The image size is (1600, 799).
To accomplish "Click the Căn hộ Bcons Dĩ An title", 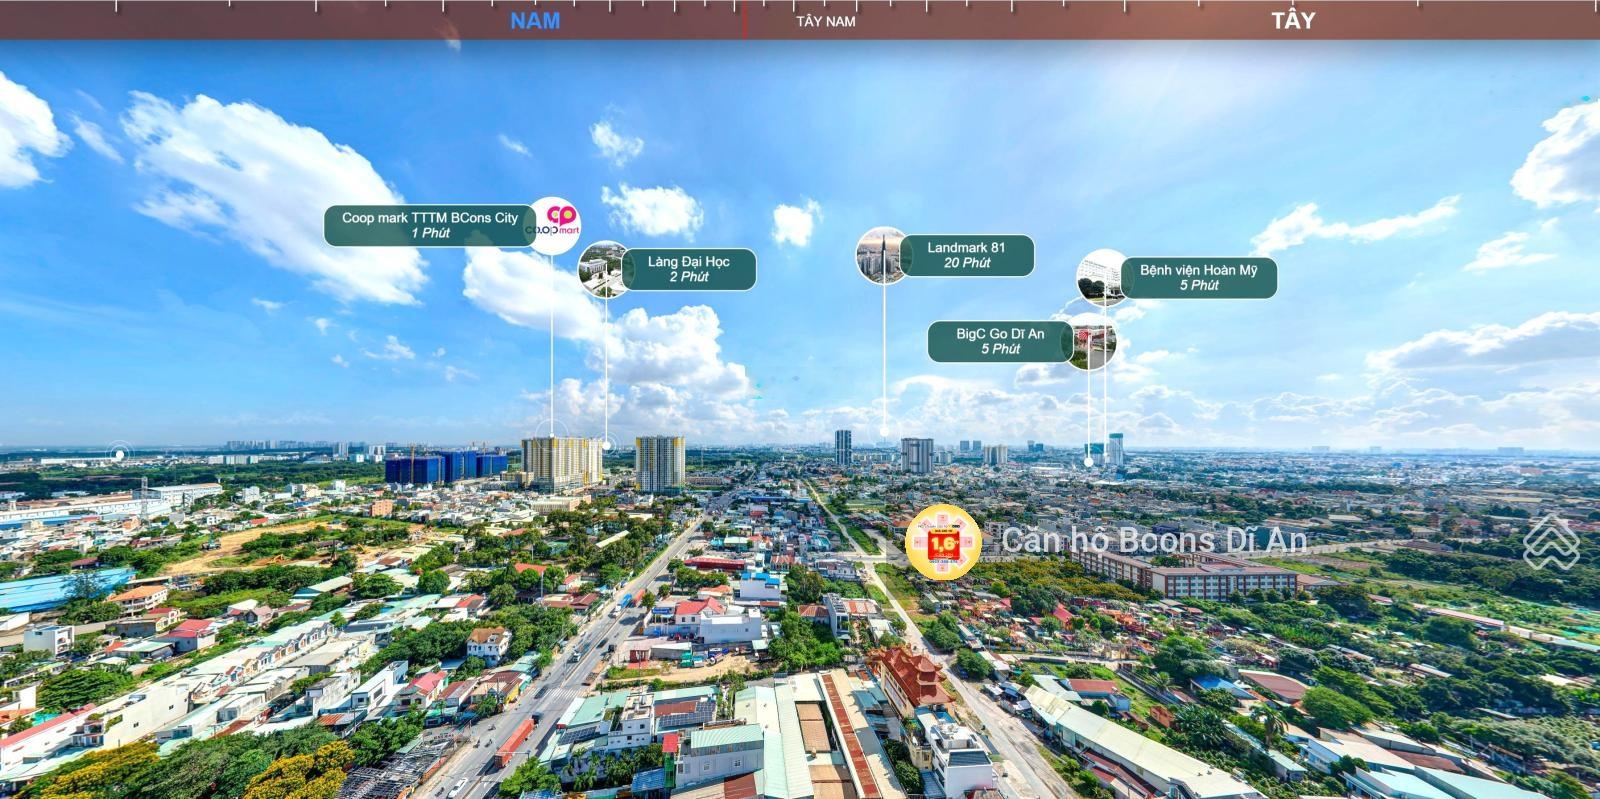I will (x=1154, y=541).
